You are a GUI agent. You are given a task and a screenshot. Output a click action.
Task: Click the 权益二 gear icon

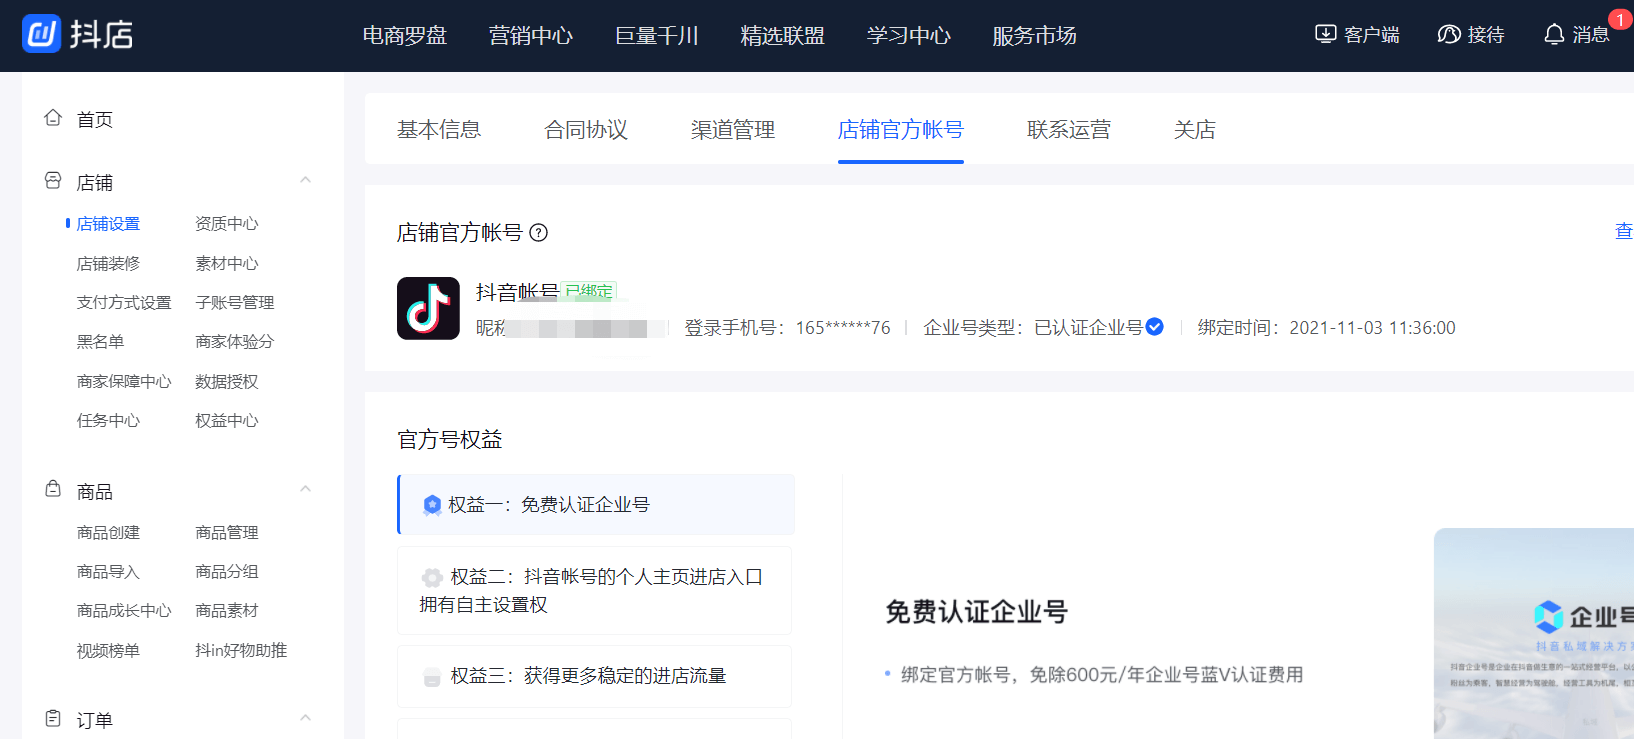[x=432, y=577]
